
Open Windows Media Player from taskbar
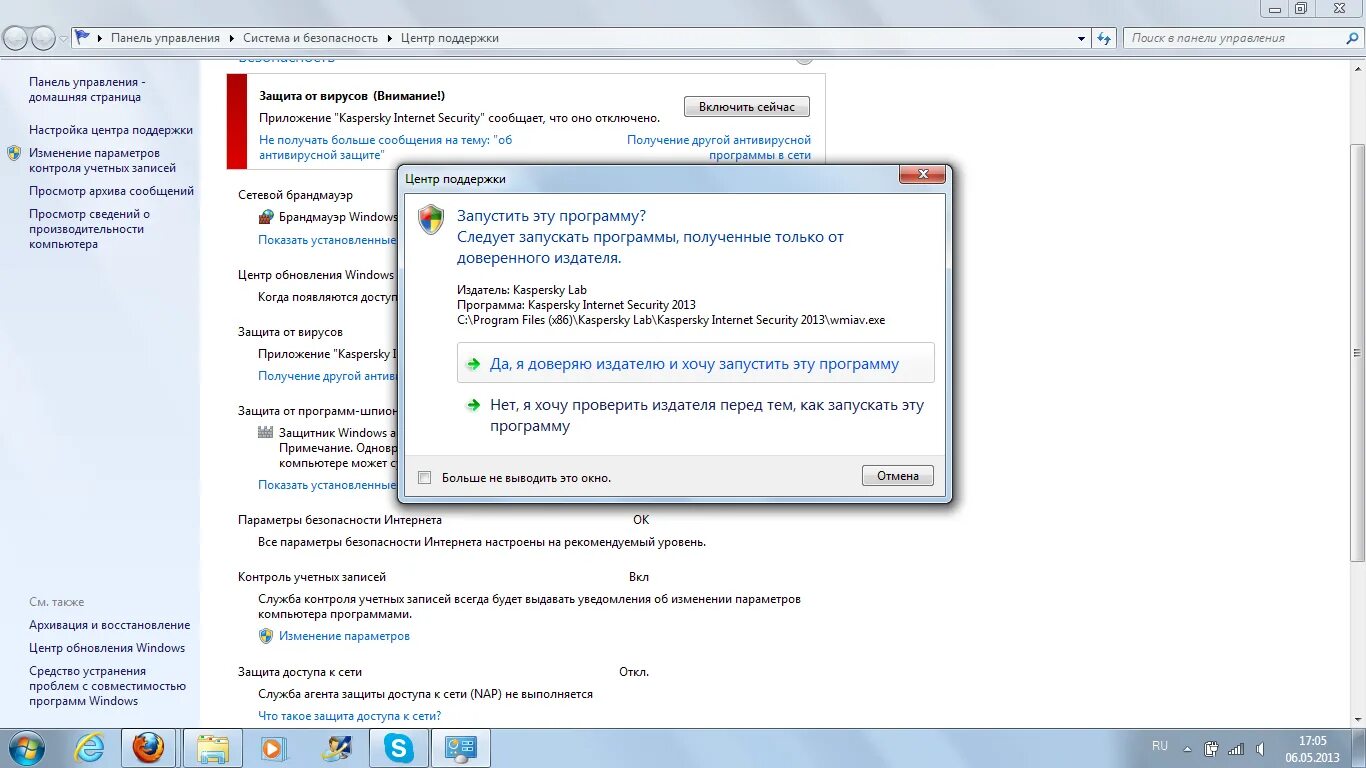[273, 748]
